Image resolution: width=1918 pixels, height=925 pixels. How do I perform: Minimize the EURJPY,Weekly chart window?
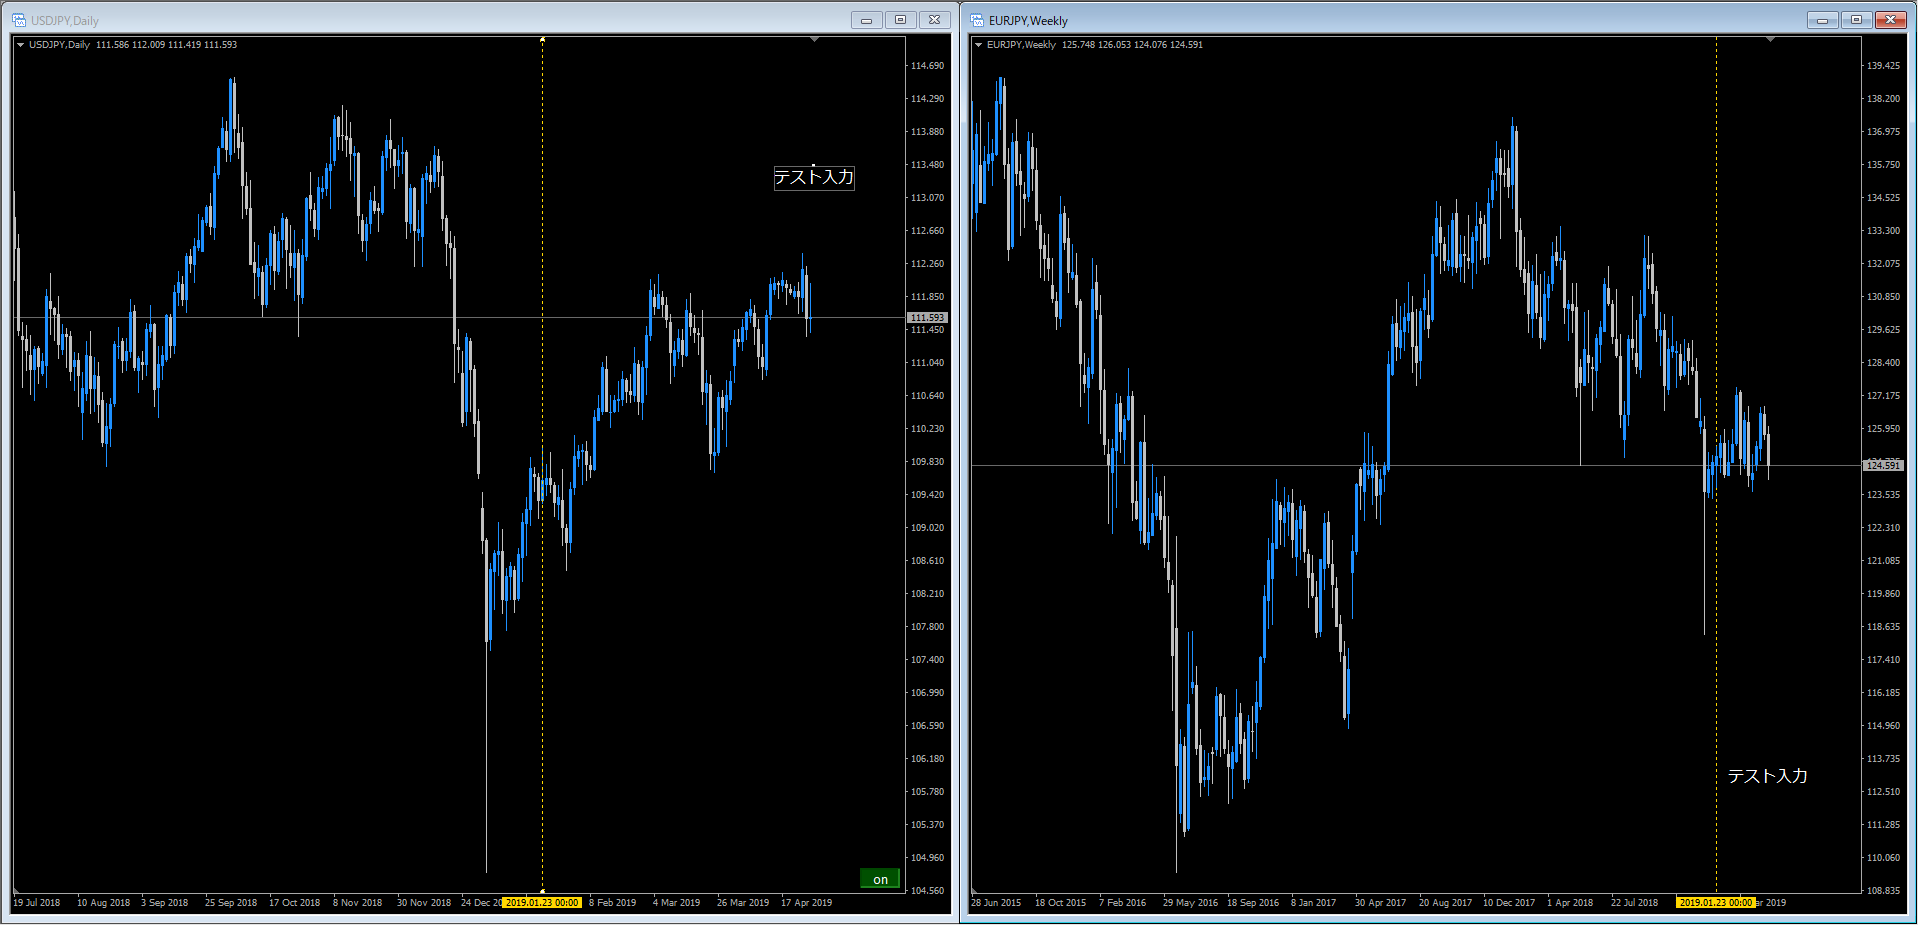[x=1822, y=20]
